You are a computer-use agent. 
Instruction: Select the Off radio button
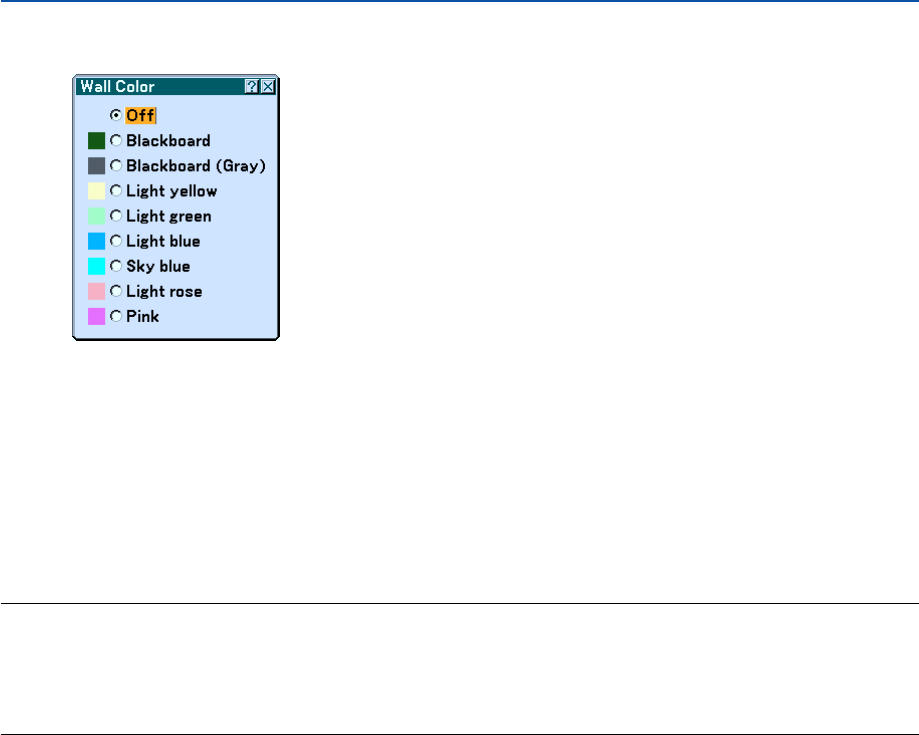pyautogui.click(x=116, y=115)
